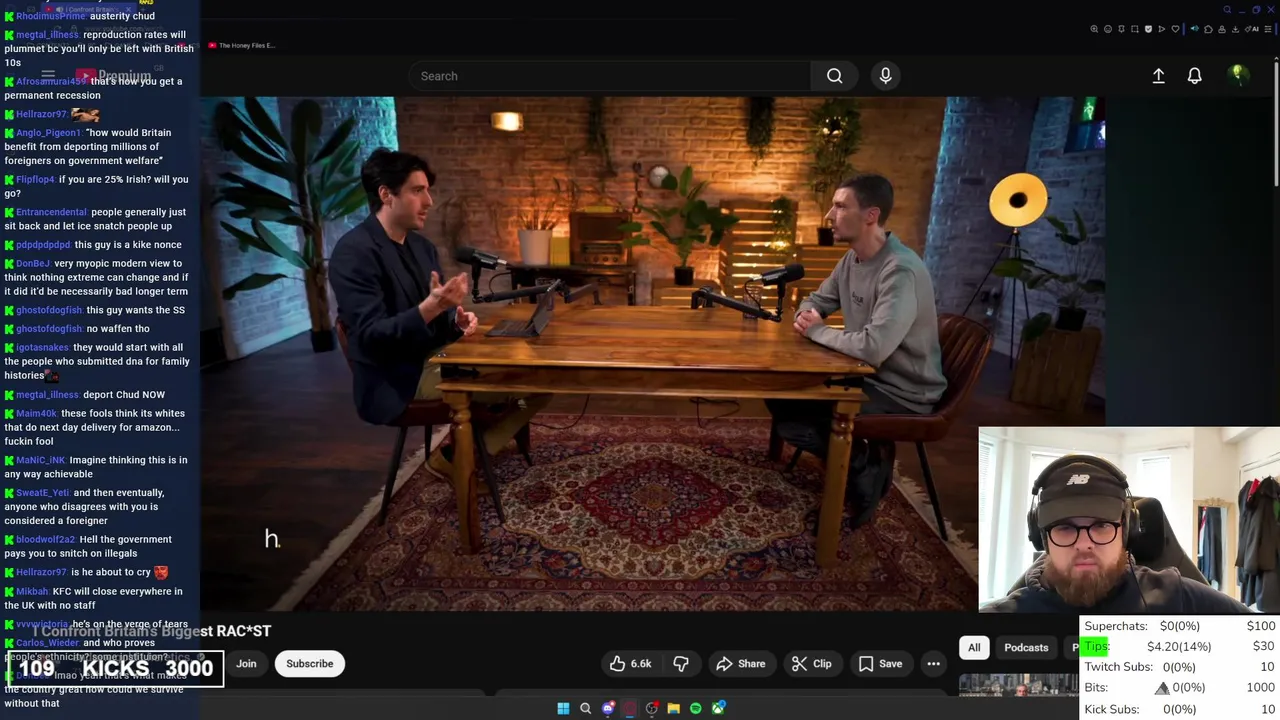
Task: Open the browser AI assistant icon
Action: coord(1252,29)
